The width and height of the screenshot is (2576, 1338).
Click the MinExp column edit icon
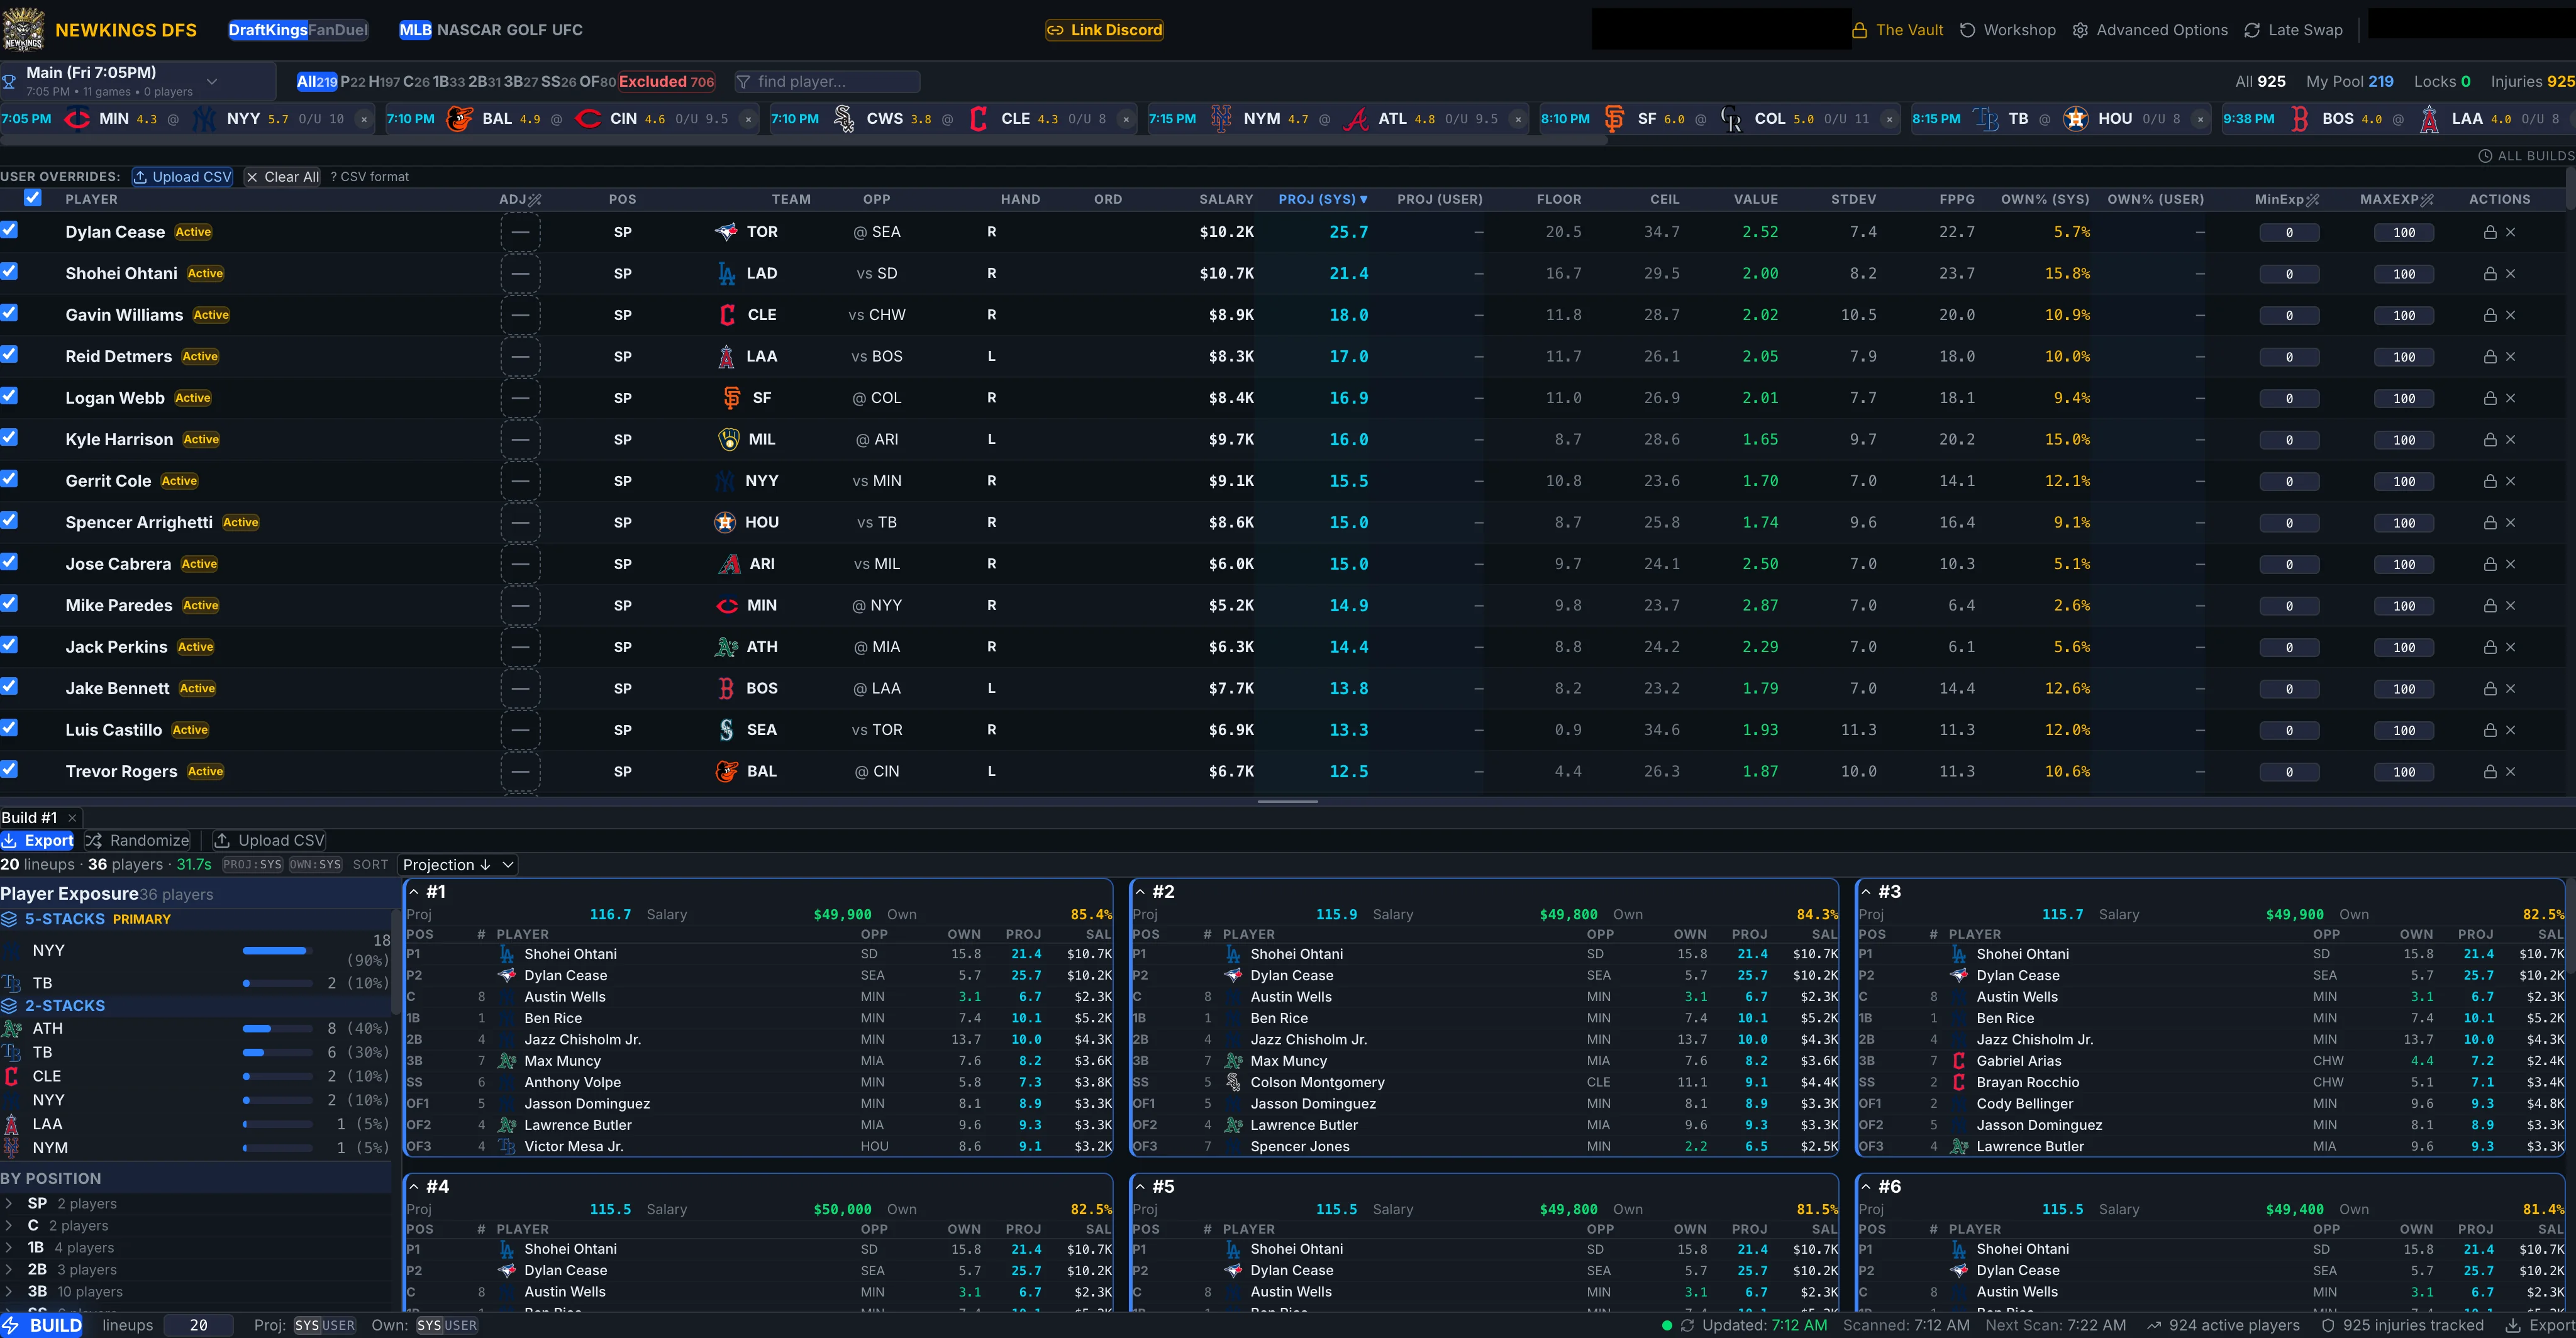click(2312, 200)
